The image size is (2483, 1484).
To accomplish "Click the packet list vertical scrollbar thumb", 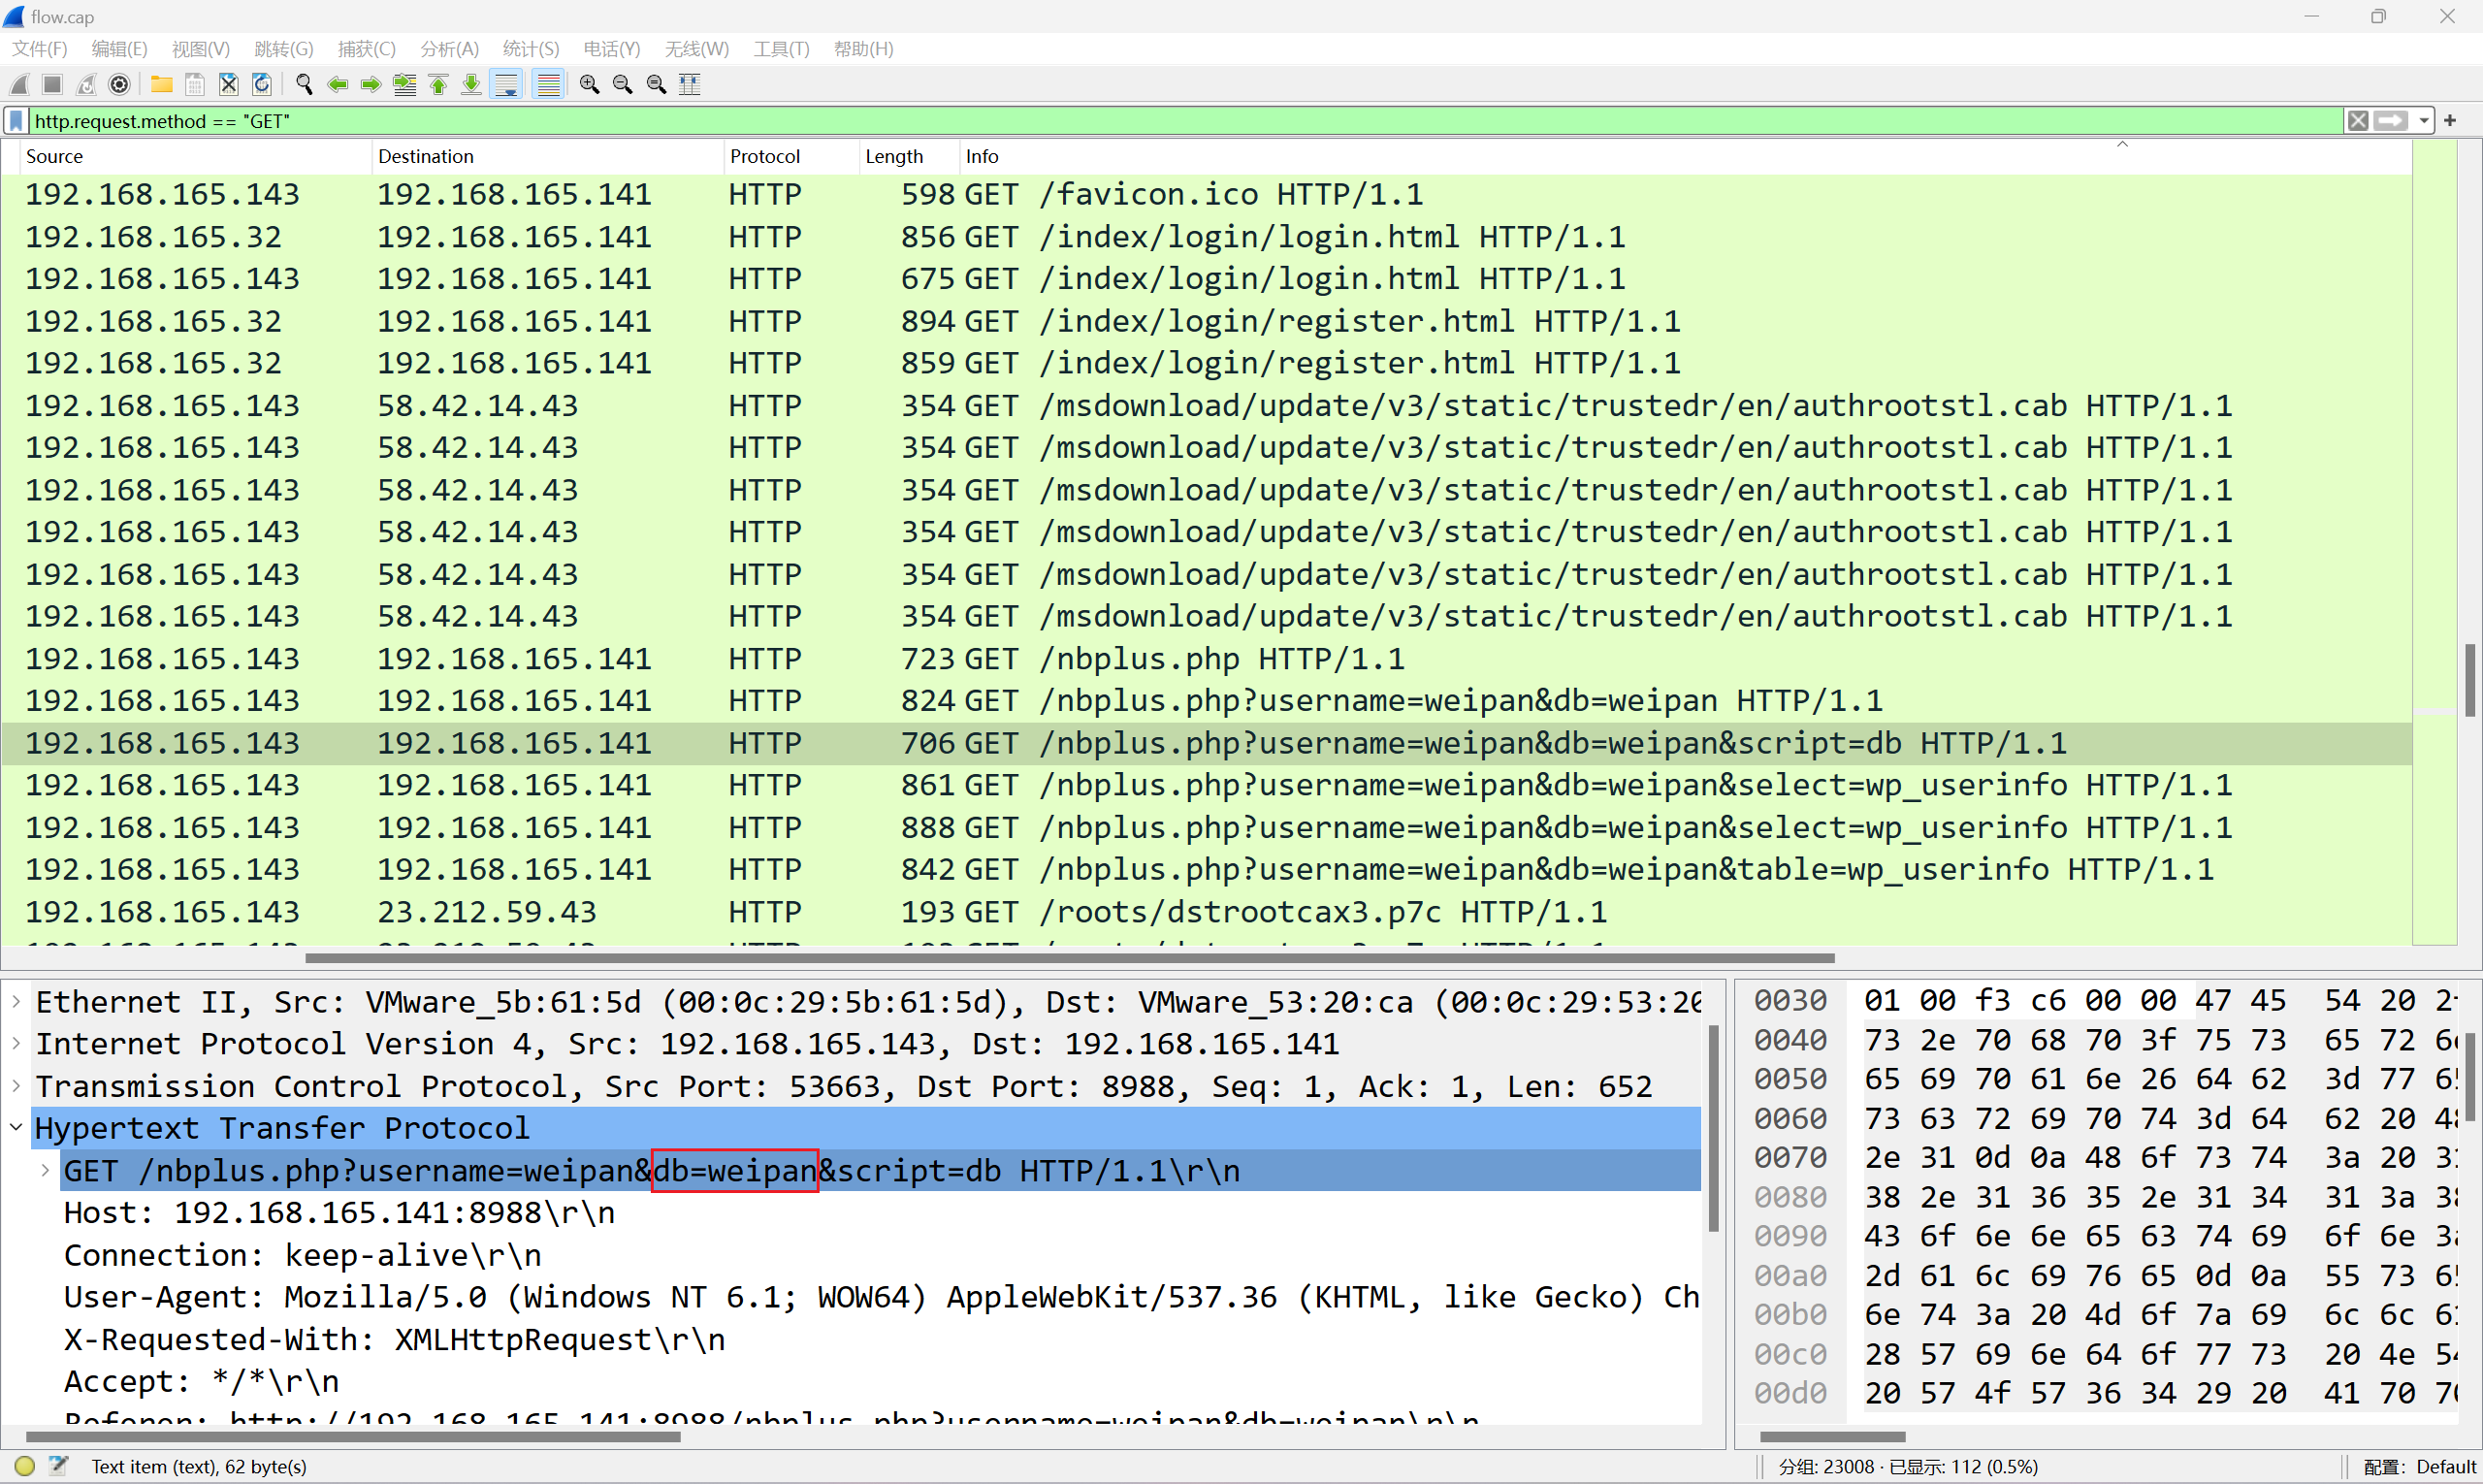I will [x=2470, y=680].
